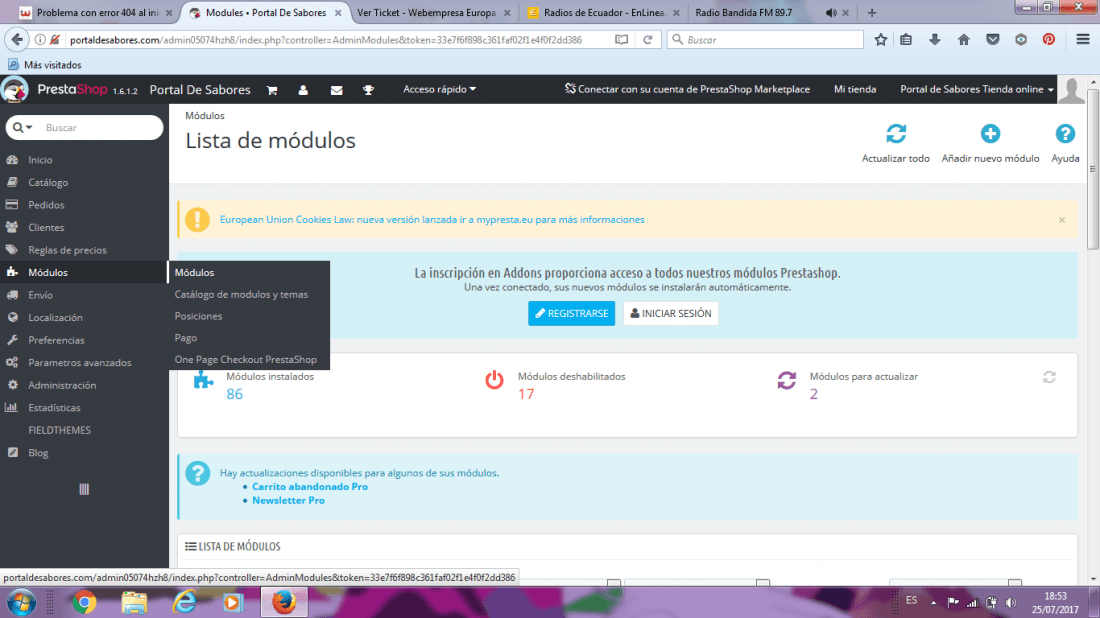Open Windows Explorer folder in taskbar

pyautogui.click(x=134, y=603)
